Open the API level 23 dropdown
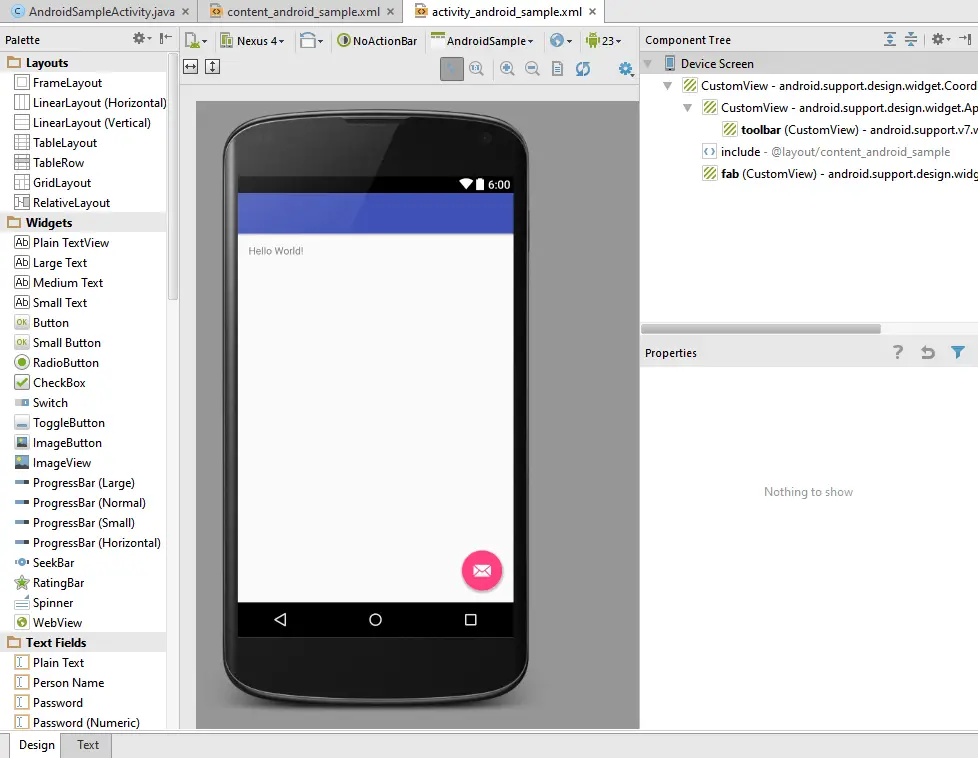 [604, 41]
